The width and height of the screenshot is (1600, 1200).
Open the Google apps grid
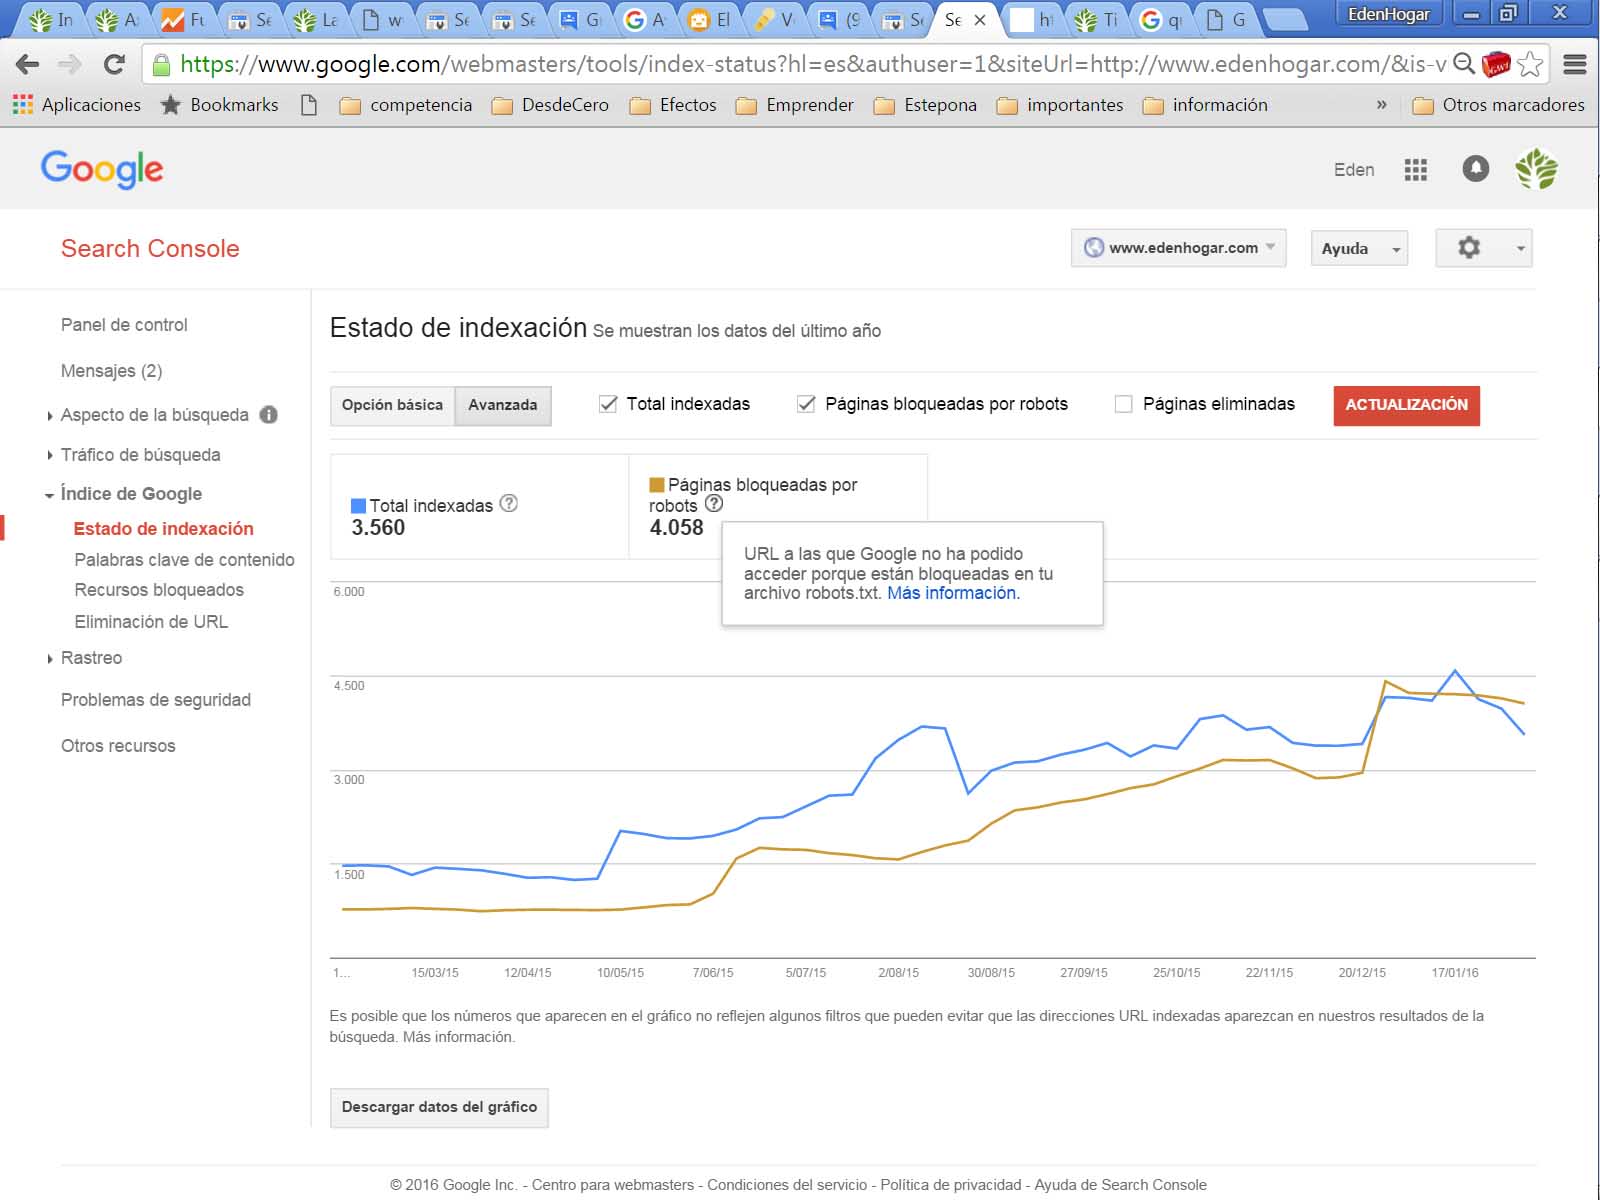pyautogui.click(x=1415, y=170)
